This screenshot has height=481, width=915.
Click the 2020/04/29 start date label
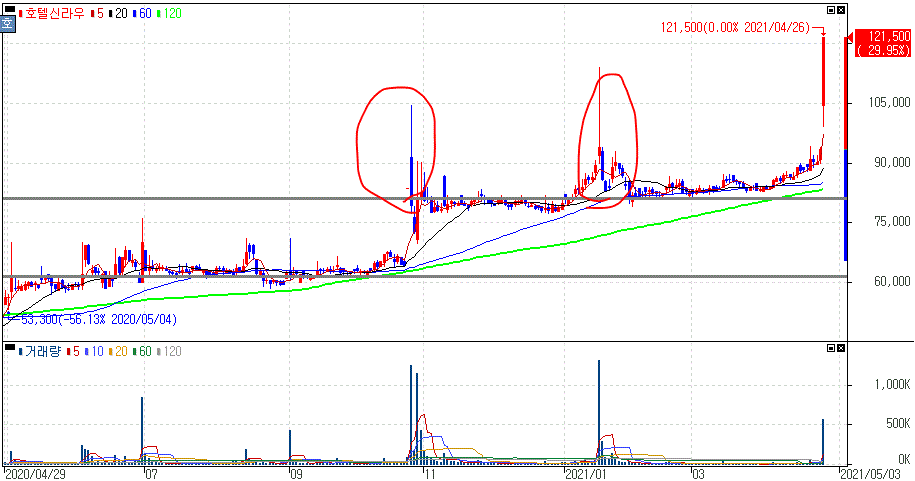pyautogui.click(x=34, y=474)
